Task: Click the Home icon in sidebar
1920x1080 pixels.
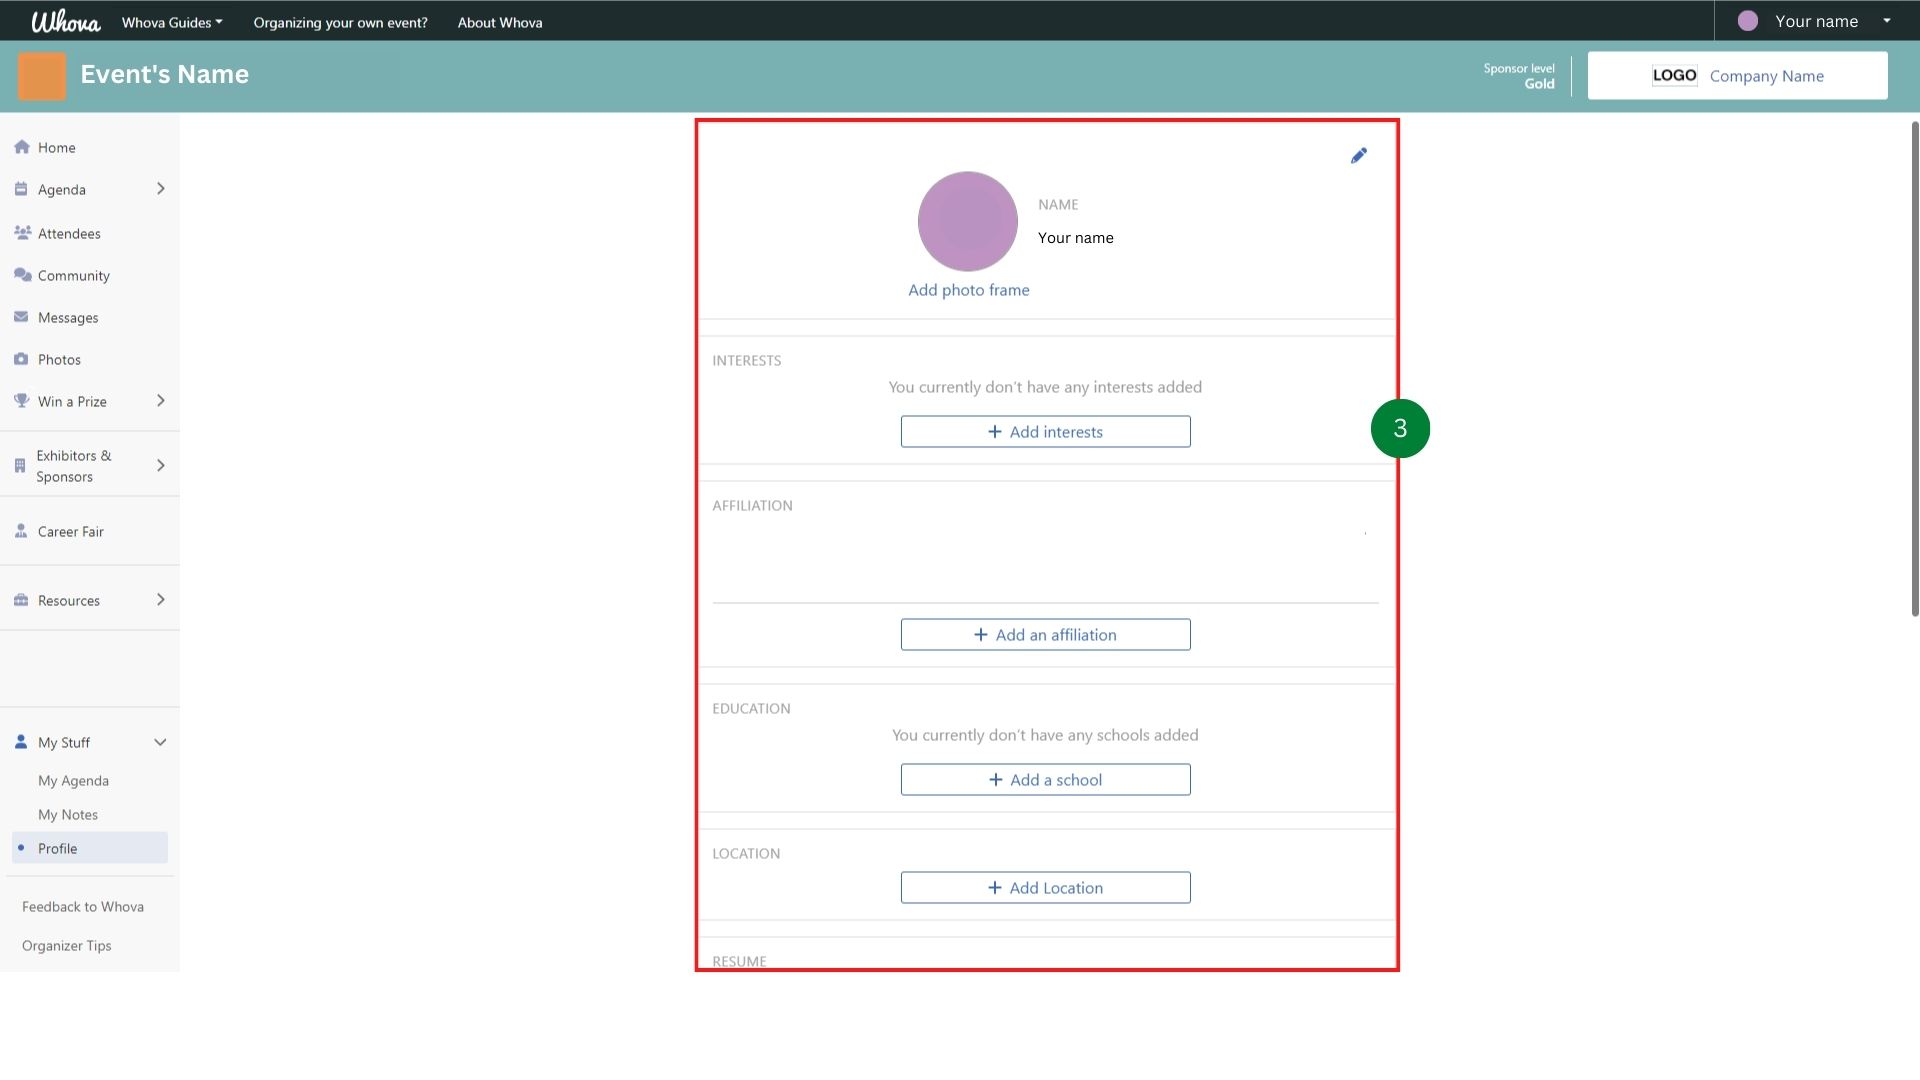Action: click(x=22, y=147)
